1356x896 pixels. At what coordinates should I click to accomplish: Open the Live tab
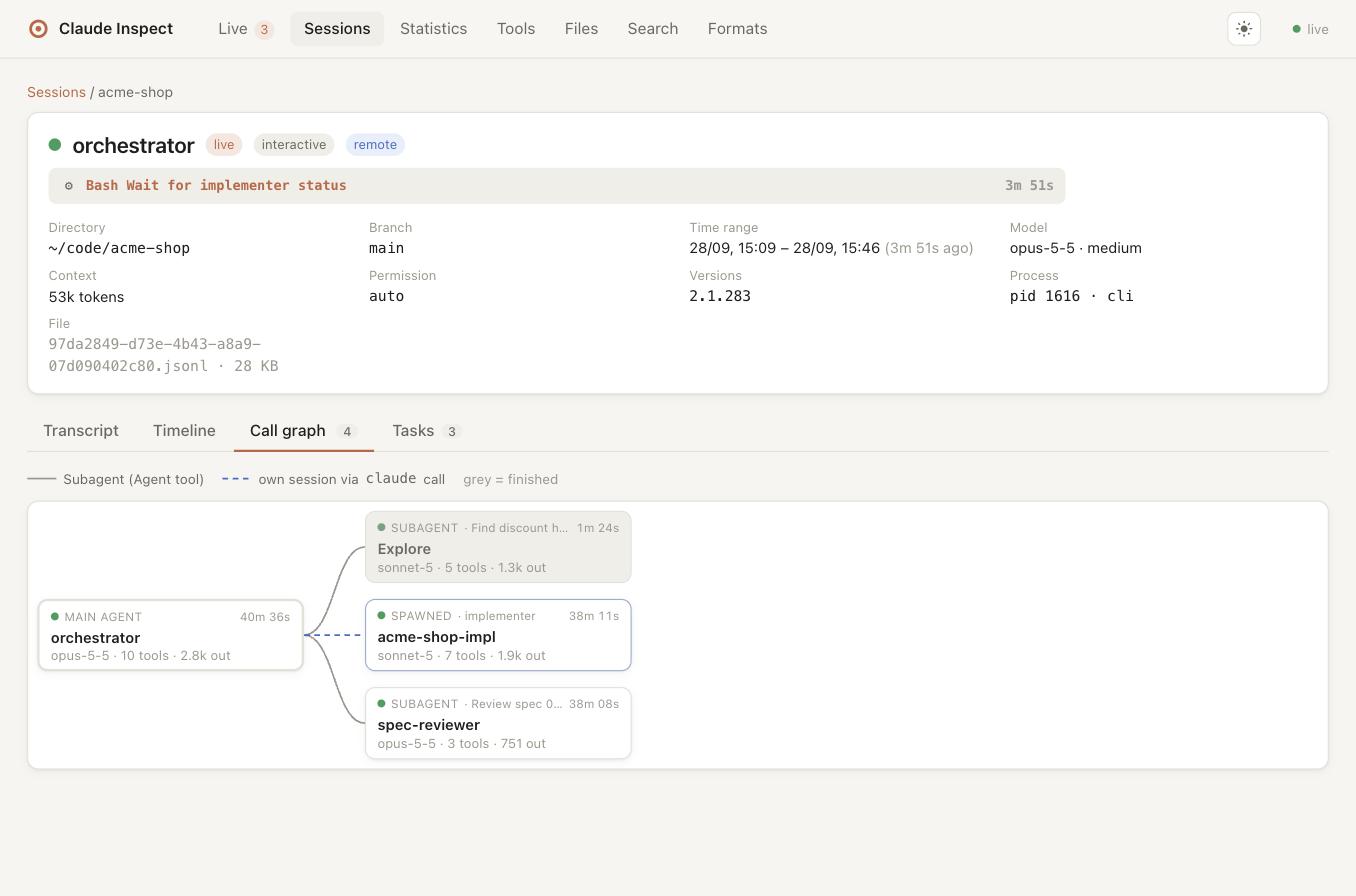click(x=245, y=29)
